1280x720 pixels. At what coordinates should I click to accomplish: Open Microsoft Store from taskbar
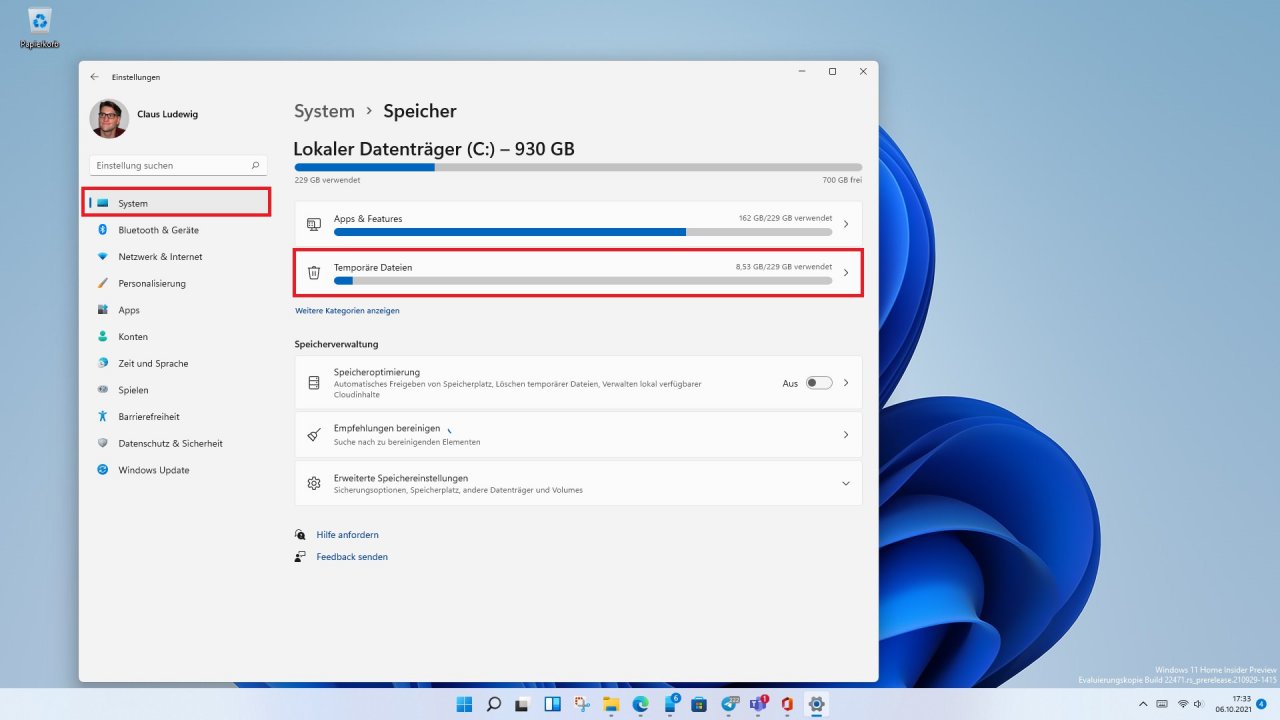[699, 704]
